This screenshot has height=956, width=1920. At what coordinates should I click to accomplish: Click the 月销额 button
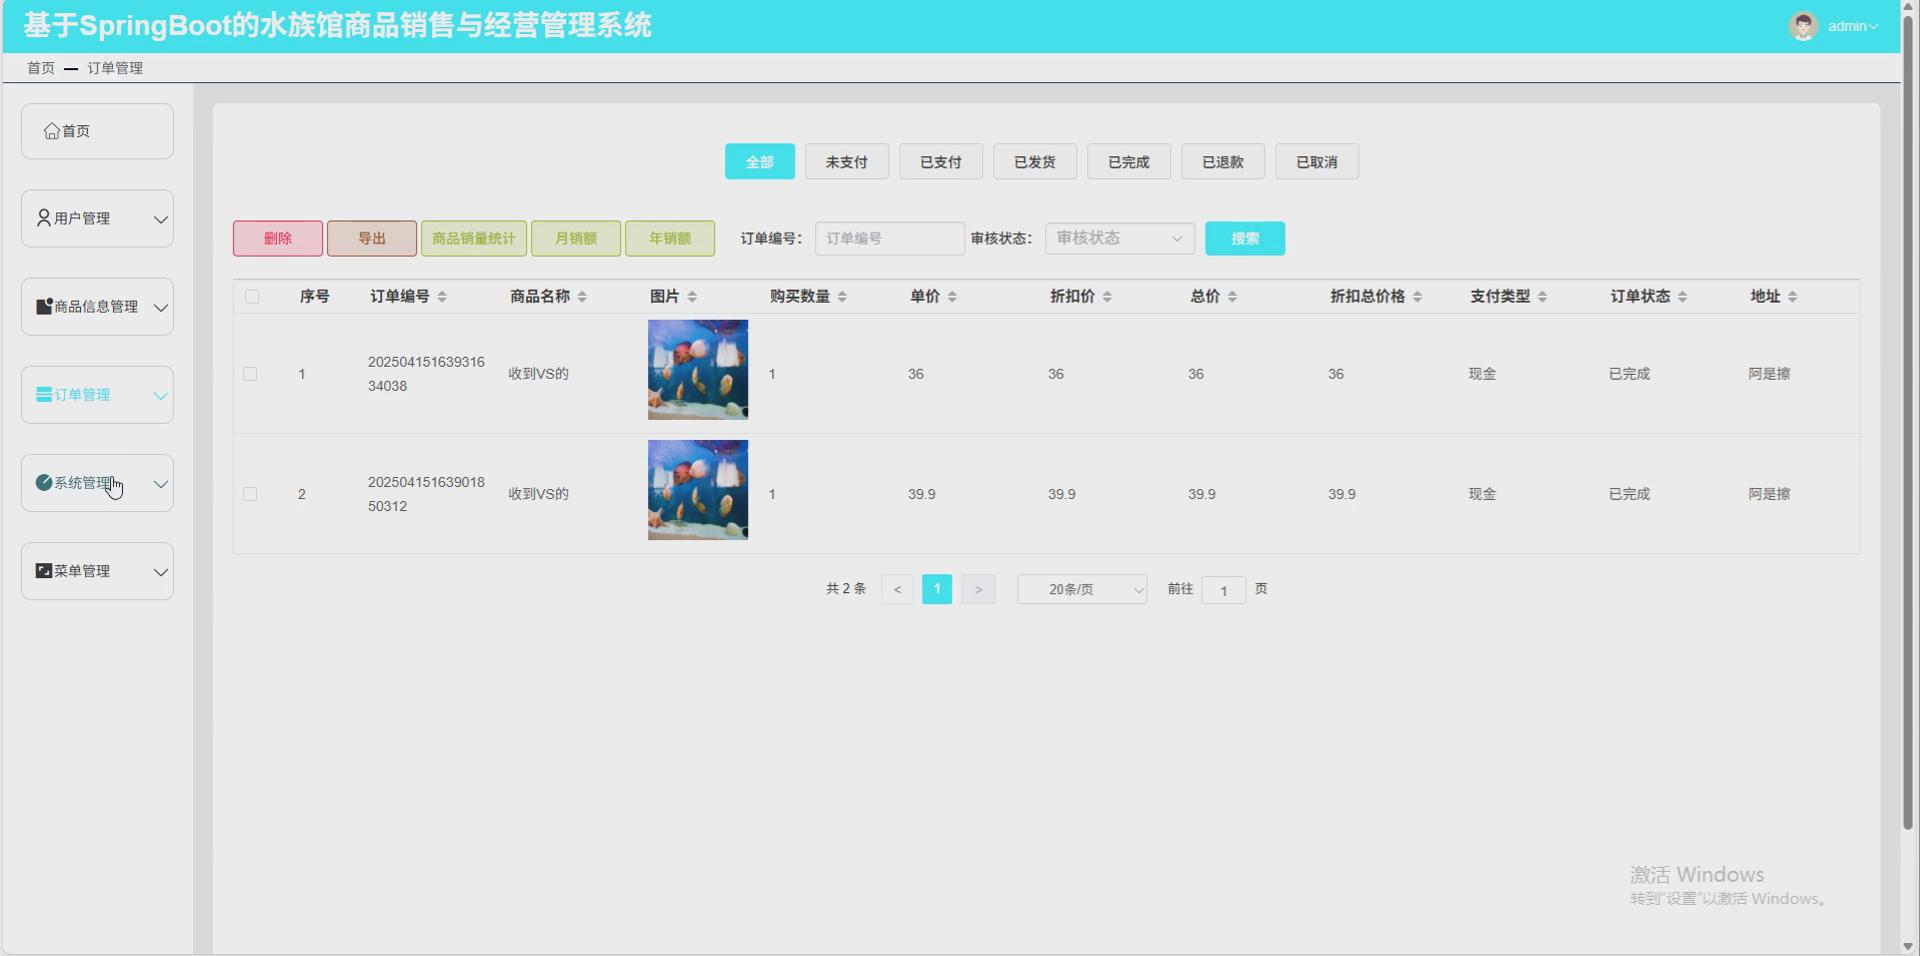[x=576, y=238]
